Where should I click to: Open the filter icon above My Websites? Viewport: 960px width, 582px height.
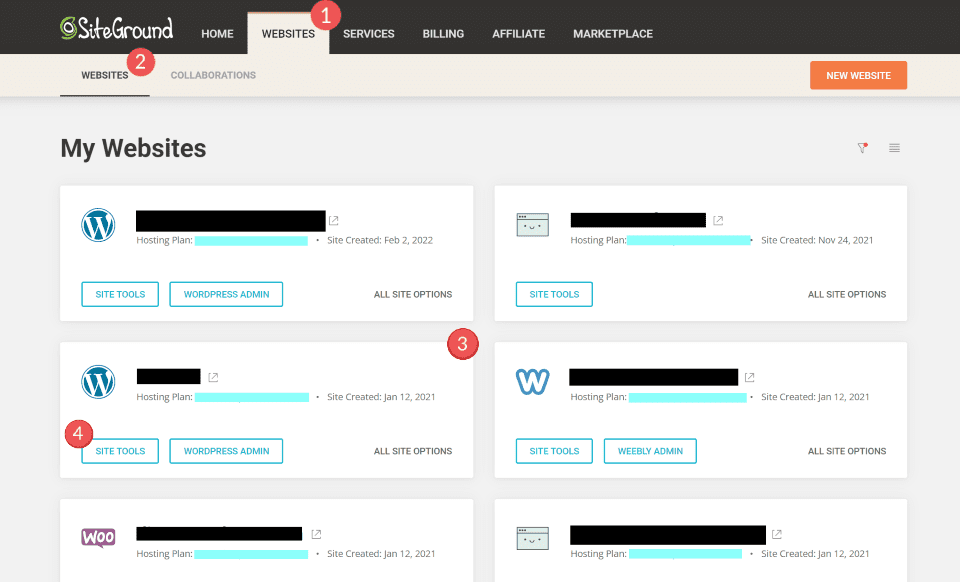pos(862,147)
